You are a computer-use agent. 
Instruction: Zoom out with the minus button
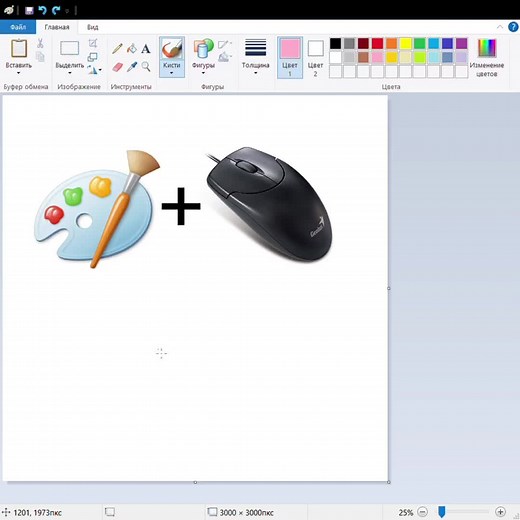422,512
